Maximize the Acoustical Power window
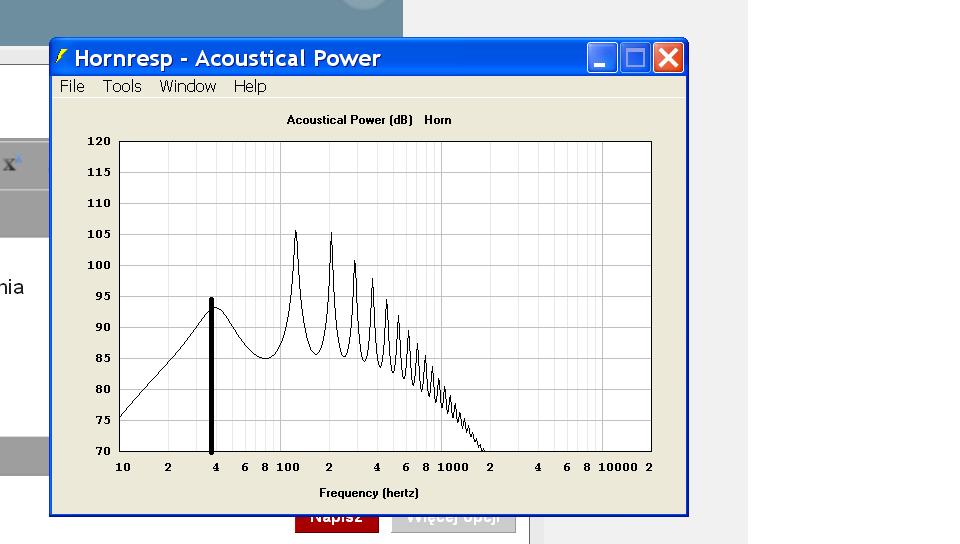Image resolution: width=960 pixels, height=544 pixels. (x=635, y=58)
